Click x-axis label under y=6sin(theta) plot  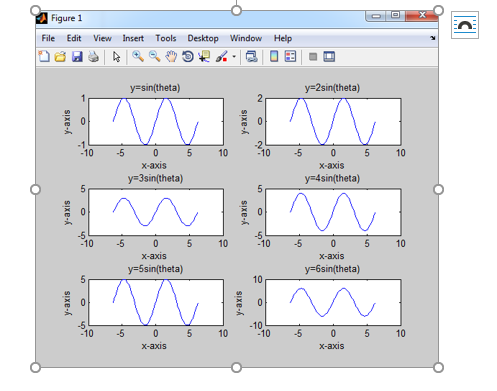tap(332, 346)
